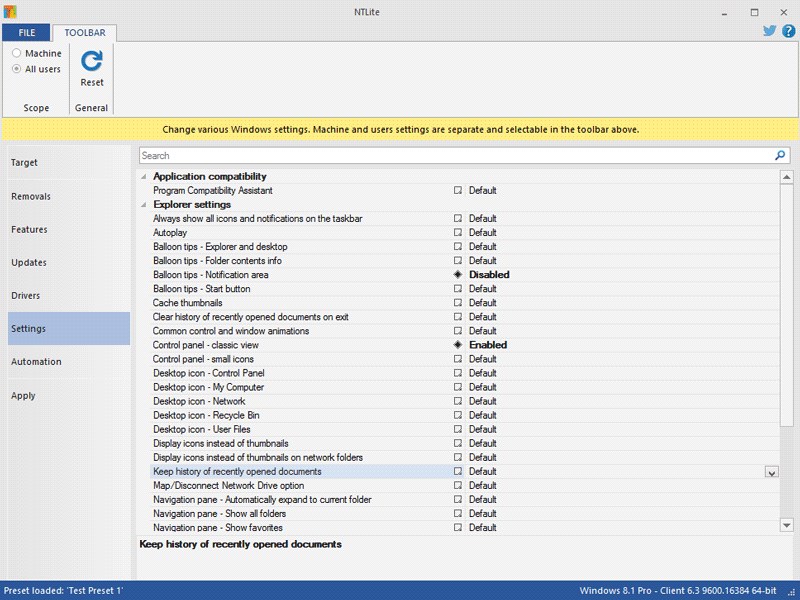Select the Machine scope radio button
The width and height of the screenshot is (800, 600).
pyautogui.click(x=17, y=53)
